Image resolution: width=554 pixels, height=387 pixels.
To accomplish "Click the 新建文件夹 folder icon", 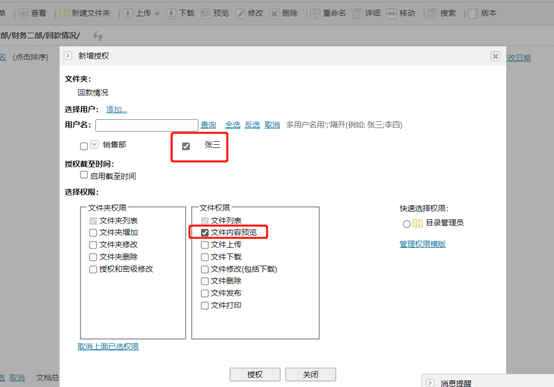I will [x=64, y=14].
